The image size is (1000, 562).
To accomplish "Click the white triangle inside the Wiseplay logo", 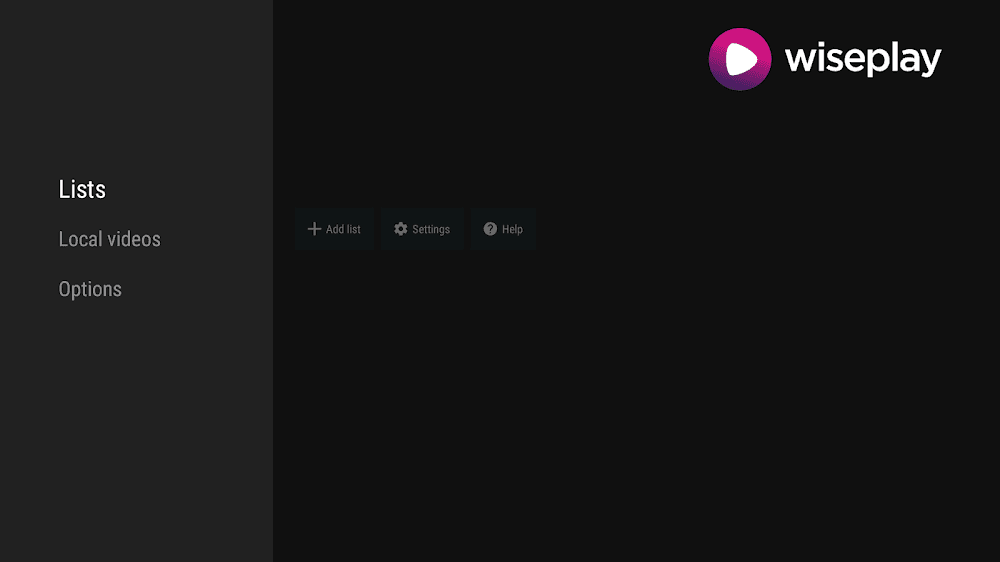I will (740, 60).
